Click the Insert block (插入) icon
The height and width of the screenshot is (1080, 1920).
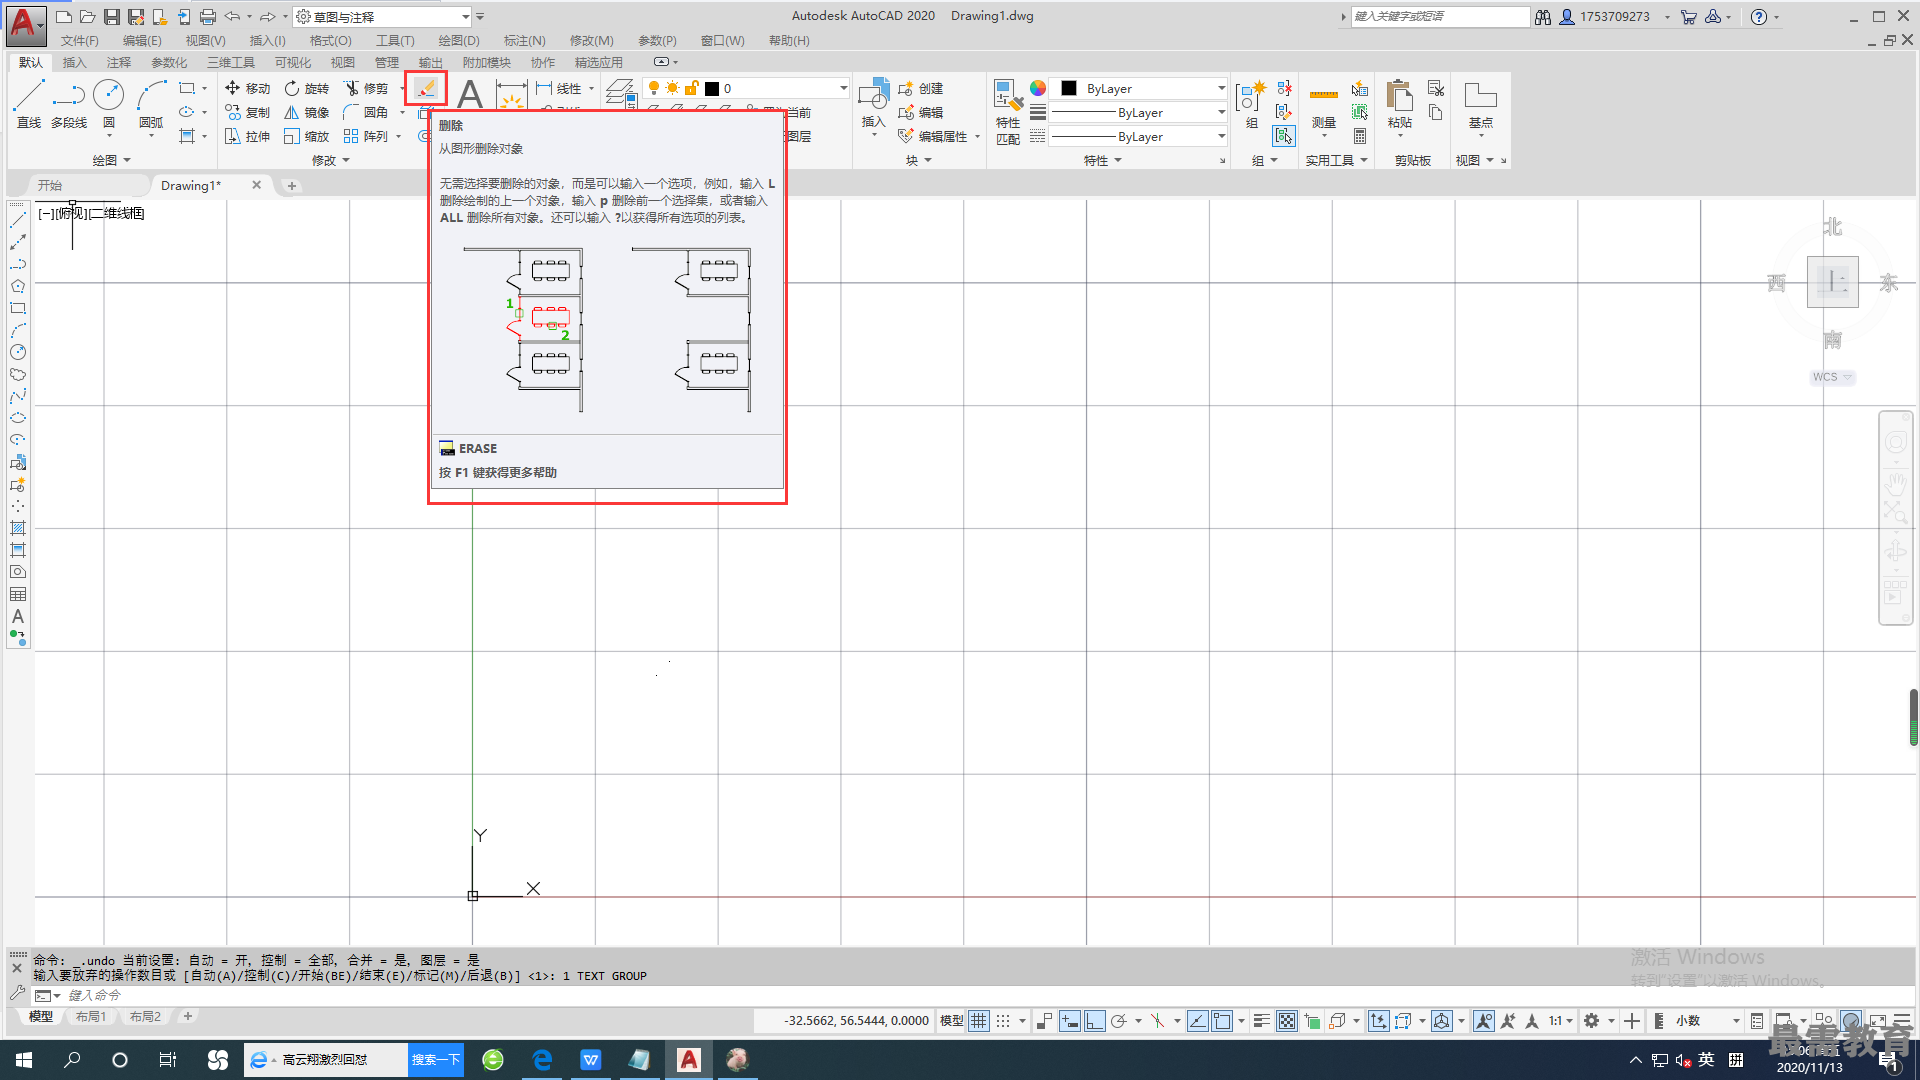pos(873,96)
